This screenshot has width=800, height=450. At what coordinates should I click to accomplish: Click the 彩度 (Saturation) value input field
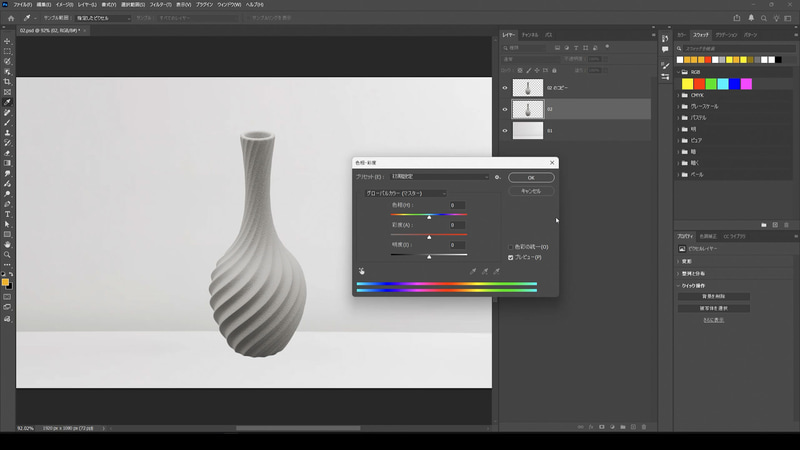[x=456, y=225]
